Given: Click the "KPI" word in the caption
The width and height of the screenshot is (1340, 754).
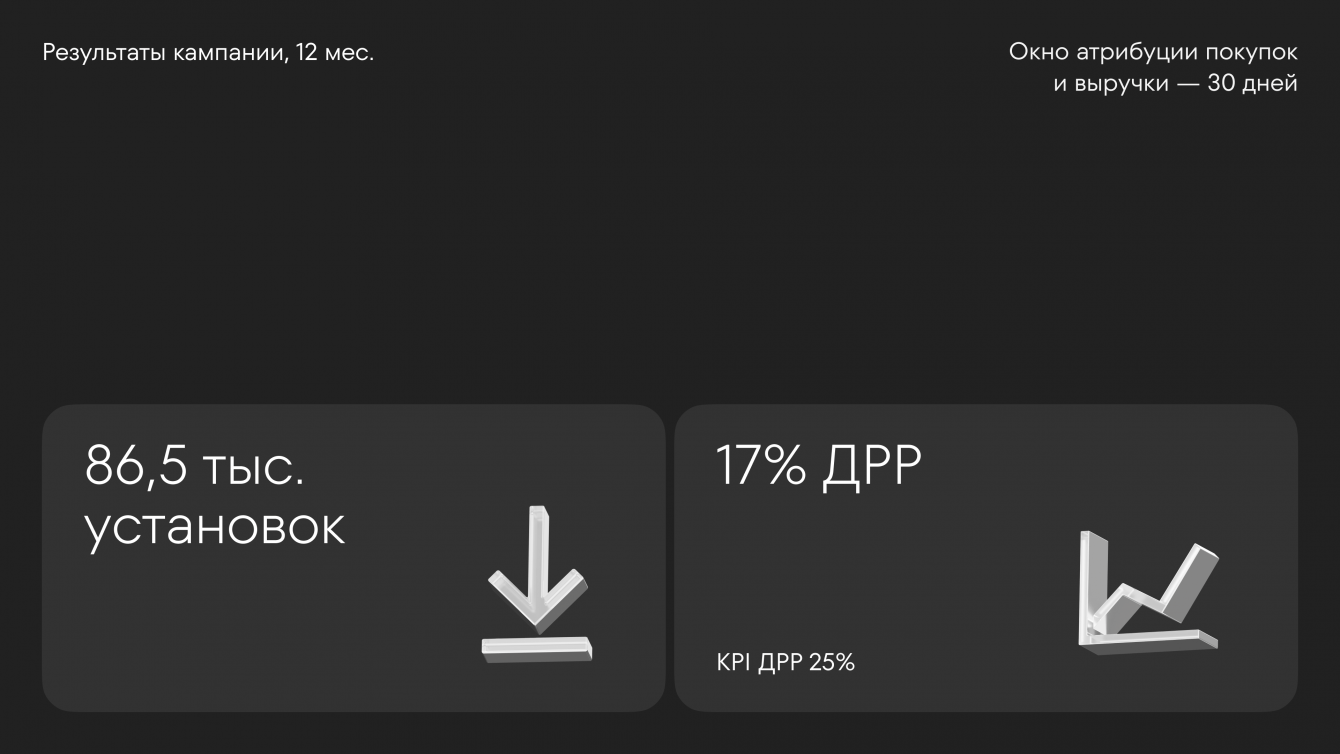Looking at the screenshot, I should tap(733, 662).
